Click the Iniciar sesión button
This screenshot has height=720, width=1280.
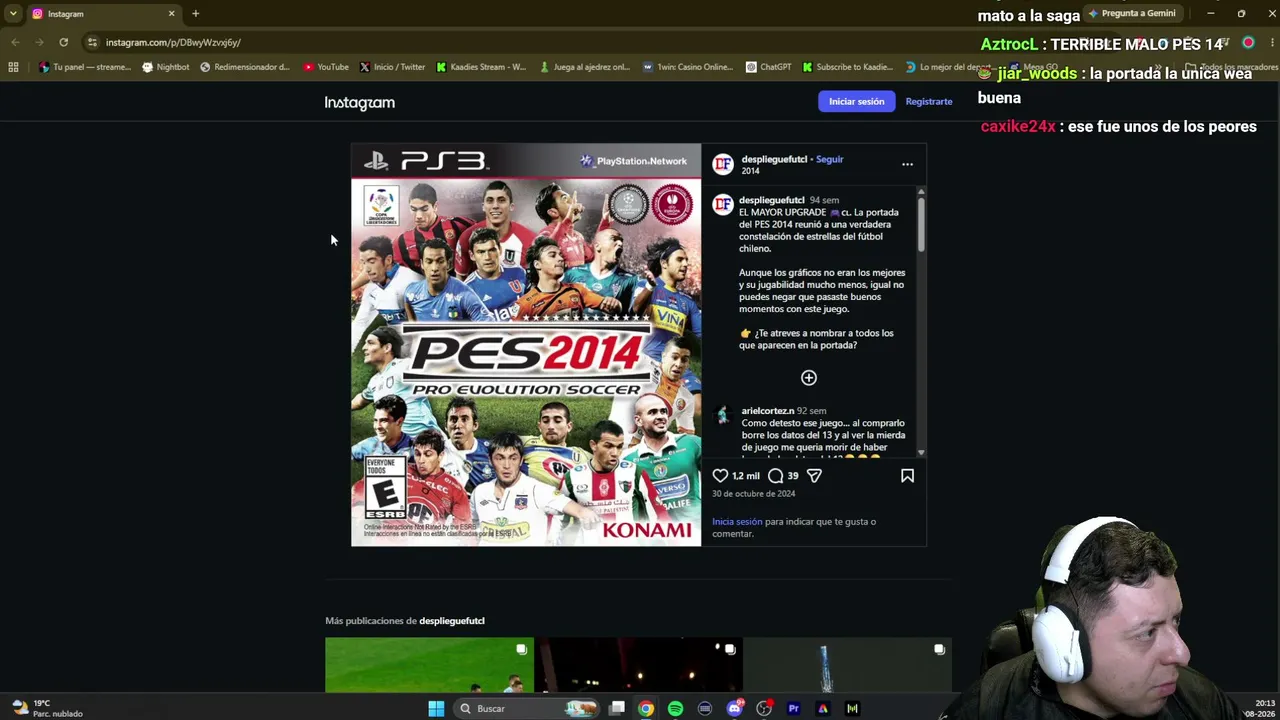[x=856, y=101]
